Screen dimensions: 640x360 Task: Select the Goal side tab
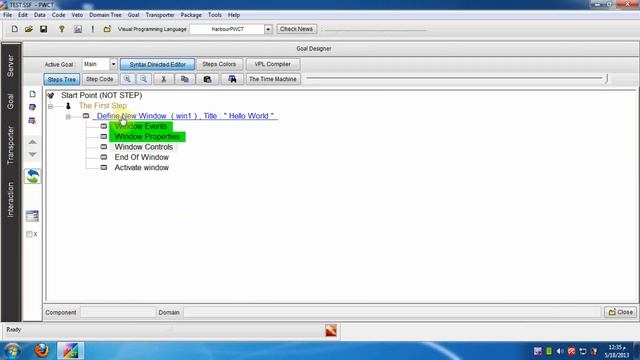[x=11, y=101]
